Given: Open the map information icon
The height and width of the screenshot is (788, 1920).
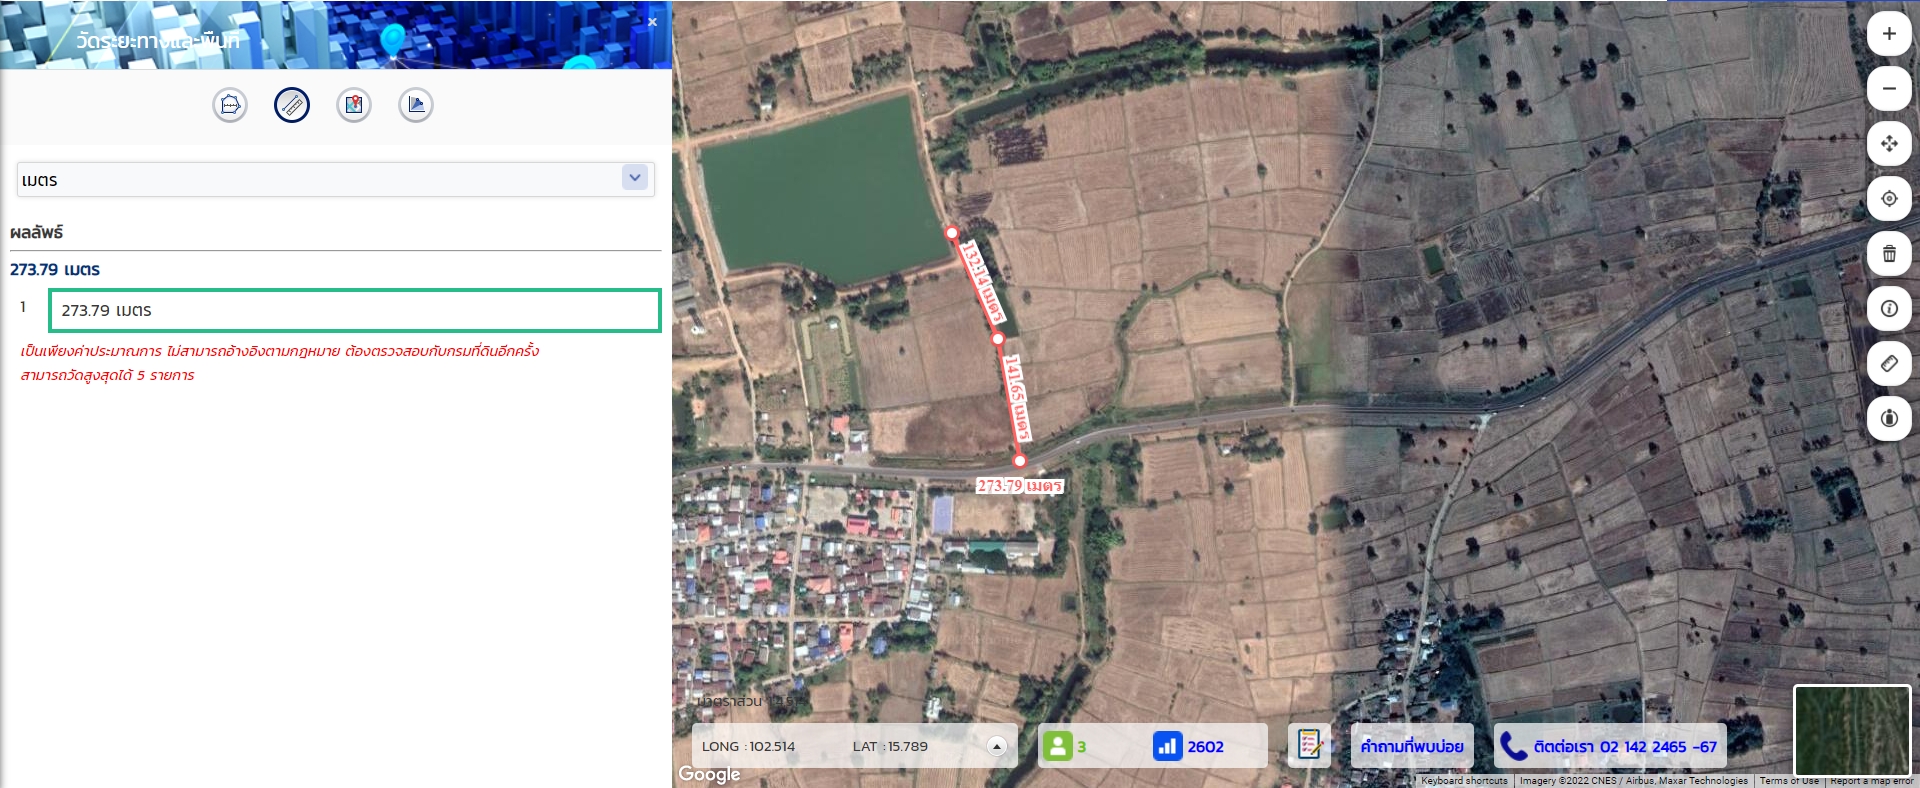Looking at the screenshot, I should (1889, 309).
